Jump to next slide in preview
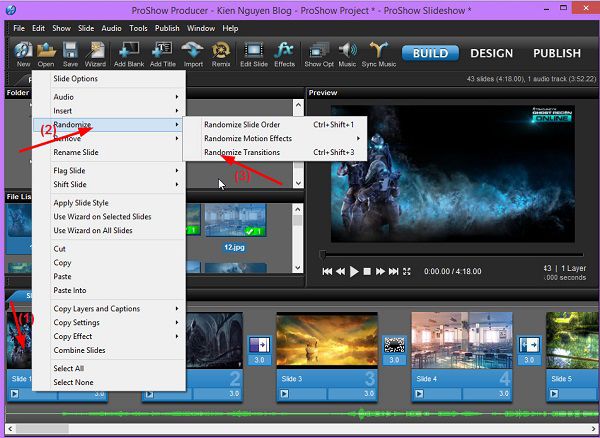 [393, 272]
